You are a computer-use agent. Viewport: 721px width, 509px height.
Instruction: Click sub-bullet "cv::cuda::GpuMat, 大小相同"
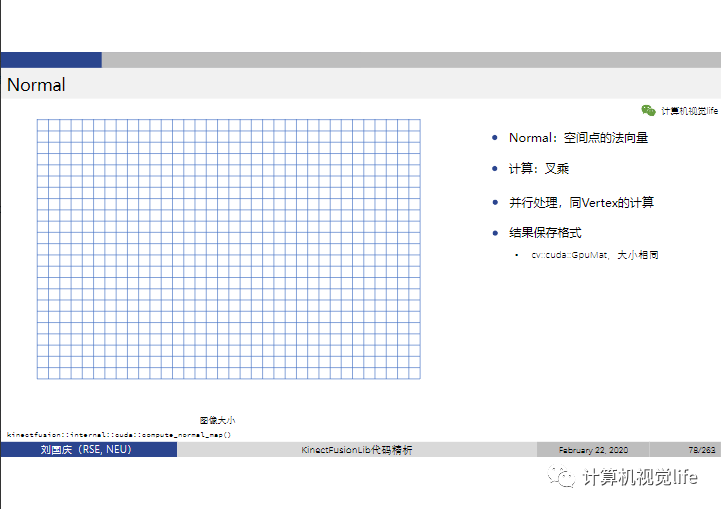[x=595, y=255]
